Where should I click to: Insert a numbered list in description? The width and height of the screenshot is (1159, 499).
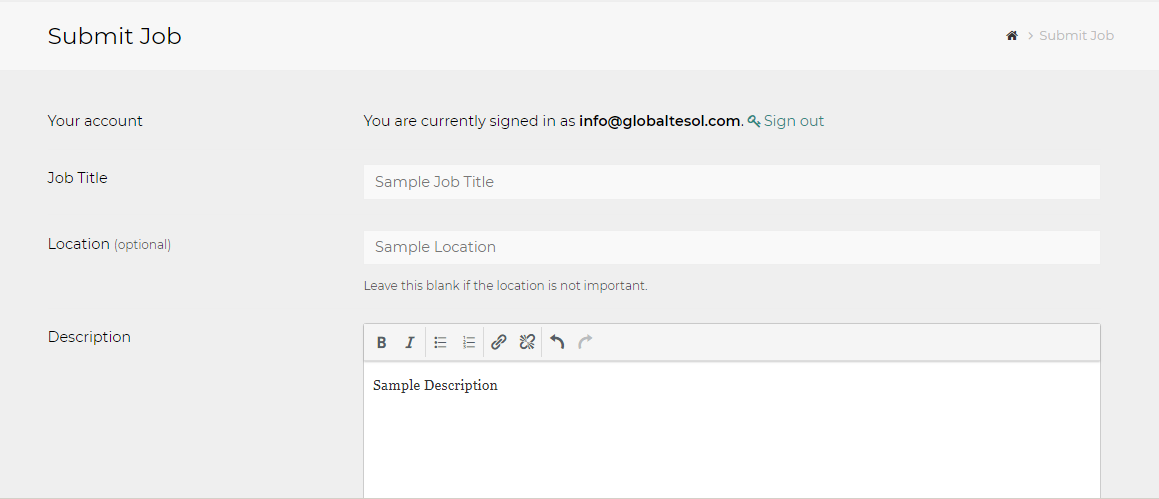pyautogui.click(x=468, y=343)
